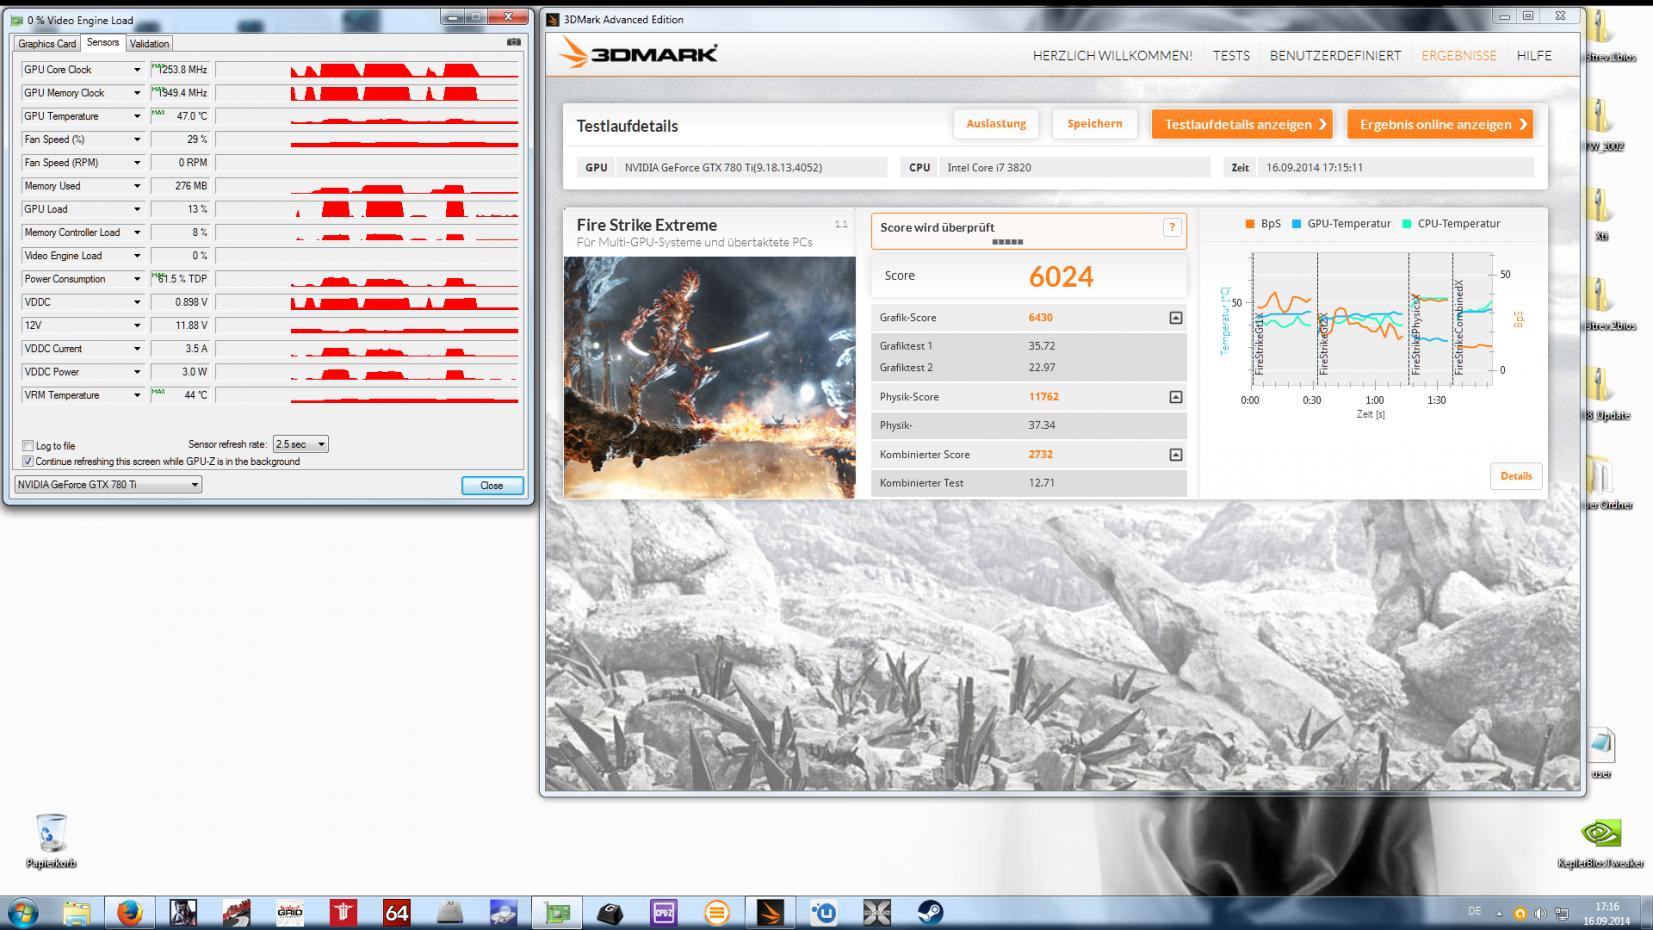Click the overall score value 6024

point(1061,277)
